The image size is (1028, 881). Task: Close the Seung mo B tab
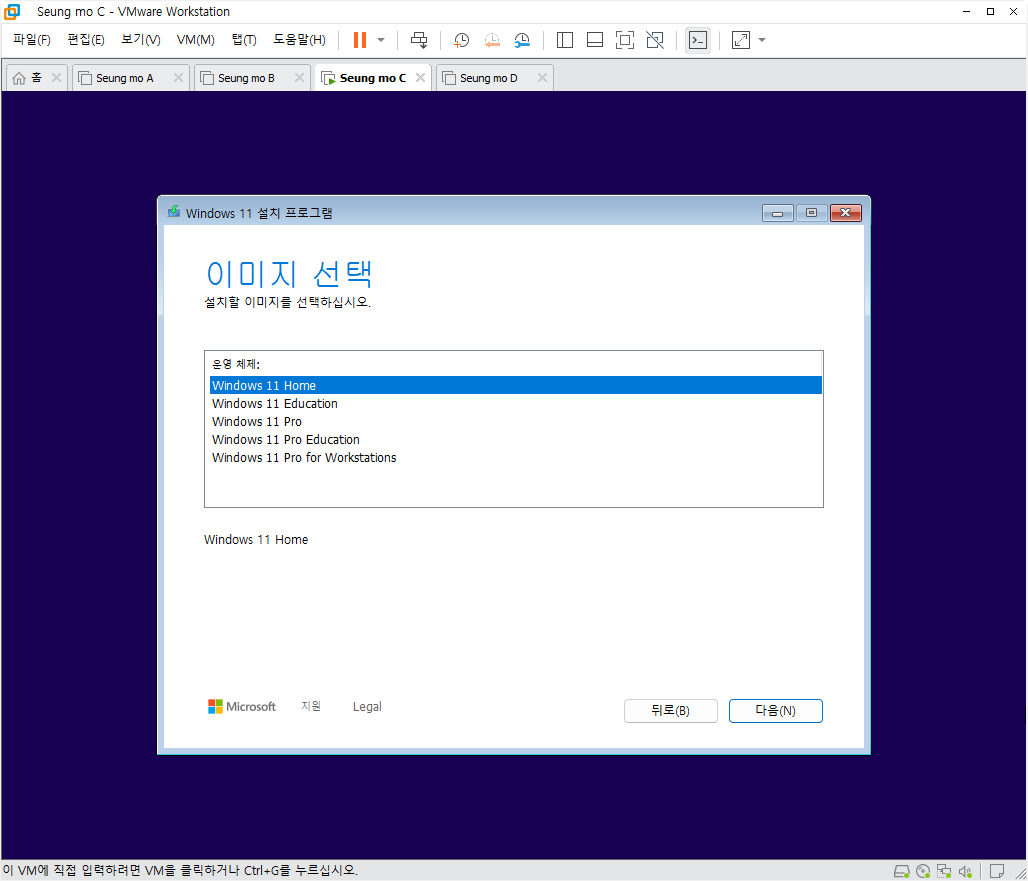[x=300, y=78]
